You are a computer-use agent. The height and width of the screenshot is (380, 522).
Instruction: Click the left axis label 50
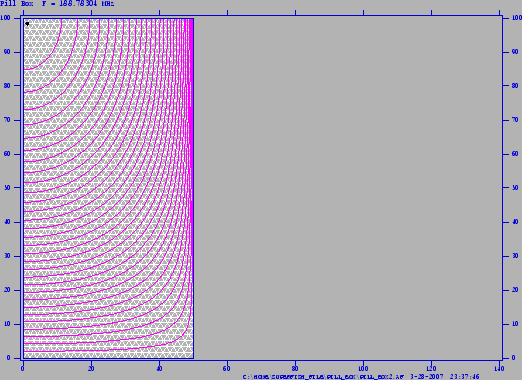point(7,187)
